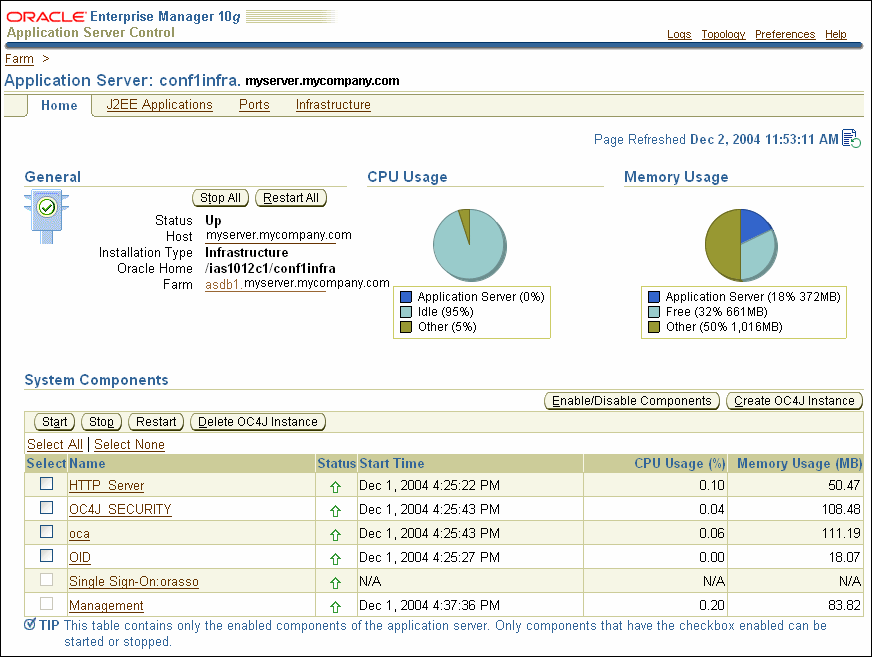Image resolution: width=872 pixels, height=657 pixels.
Task: Click the CPU Idle legend swatch
Action: (x=406, y=312)
